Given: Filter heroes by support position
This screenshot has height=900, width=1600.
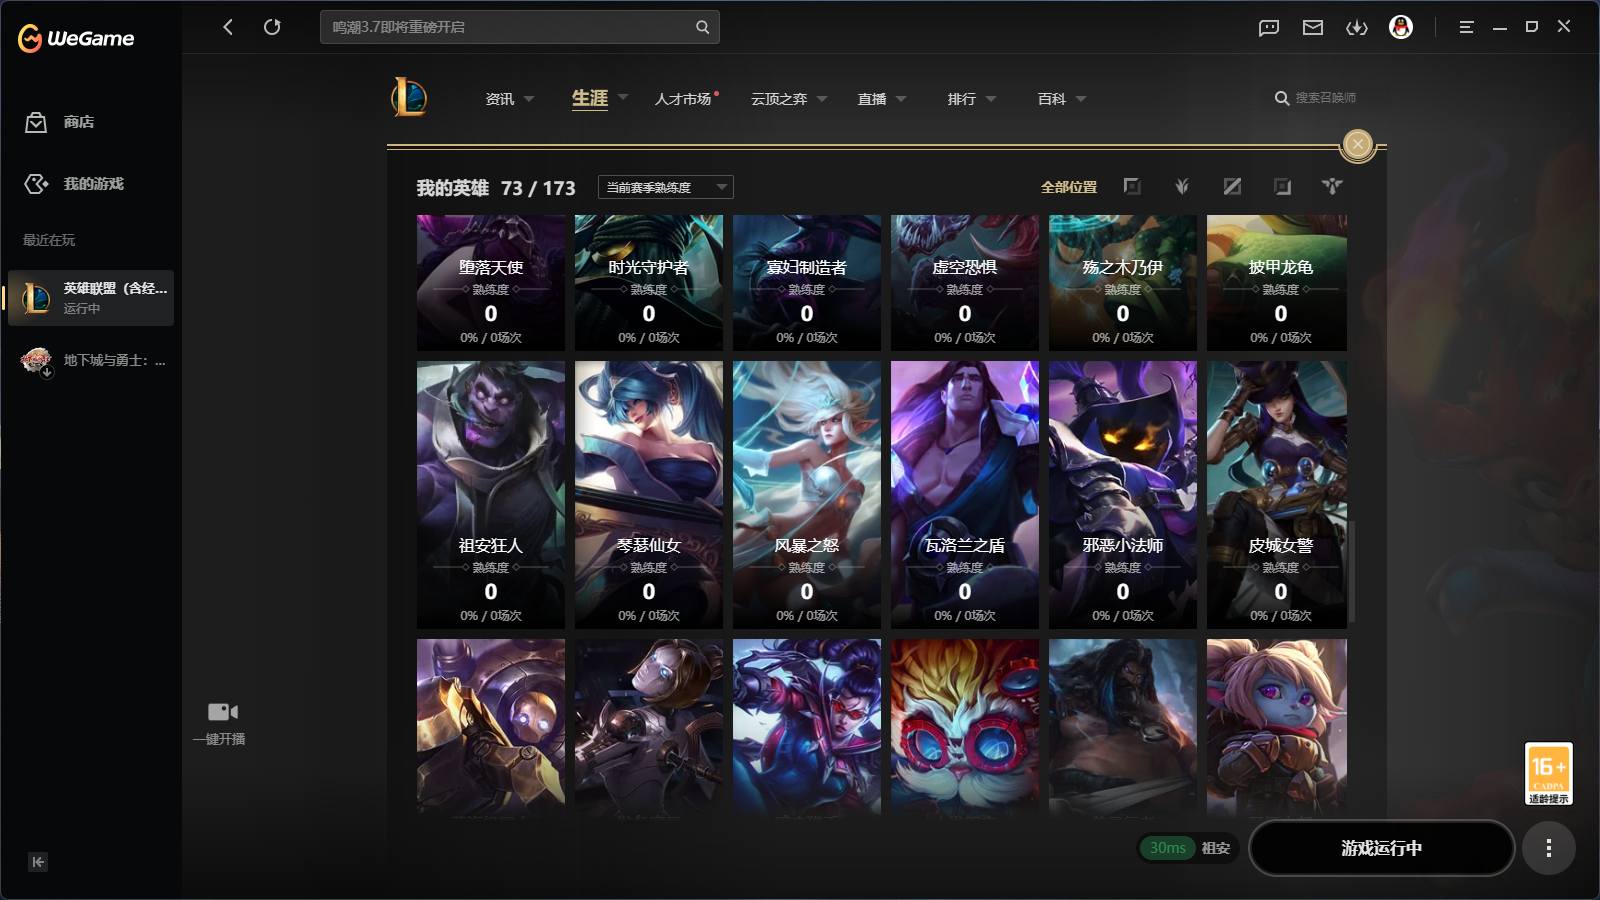Looking at the screenshot, I should point(1332,186).
